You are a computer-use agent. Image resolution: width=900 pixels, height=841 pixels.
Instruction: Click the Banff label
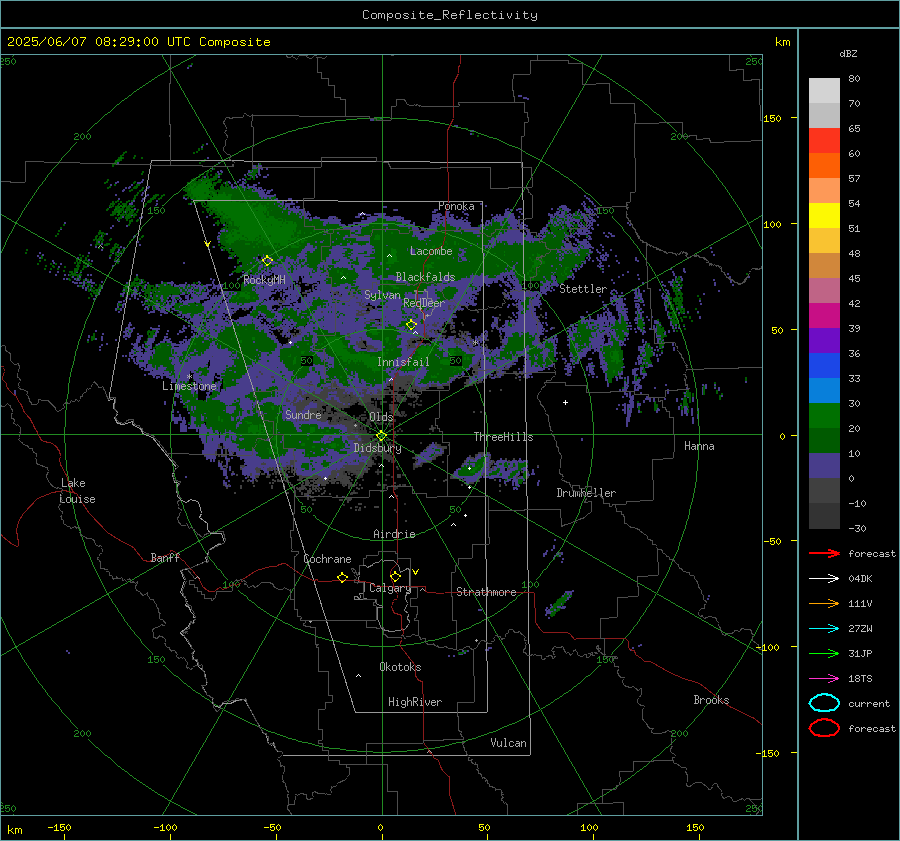[165, 558]
